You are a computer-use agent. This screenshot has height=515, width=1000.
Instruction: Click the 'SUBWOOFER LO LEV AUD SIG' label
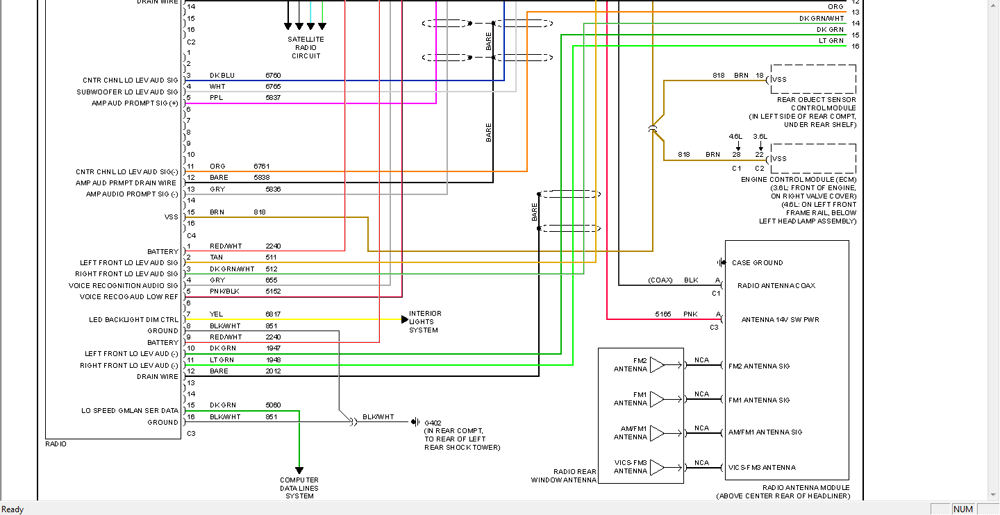click(130, 92)
